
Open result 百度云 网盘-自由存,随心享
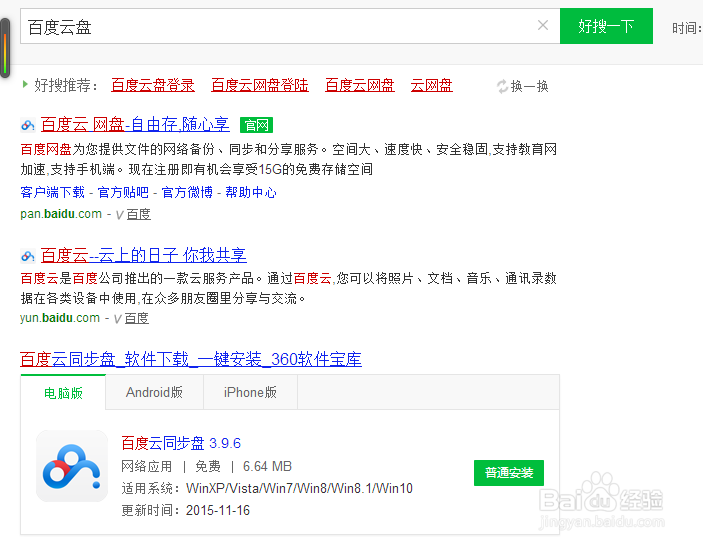tap(135, 124)
